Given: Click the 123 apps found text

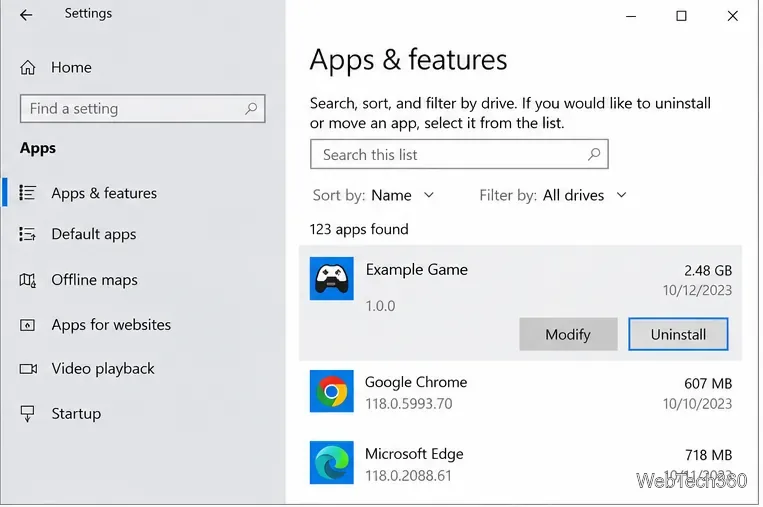Looking at the screenshot, I should 359,229.
